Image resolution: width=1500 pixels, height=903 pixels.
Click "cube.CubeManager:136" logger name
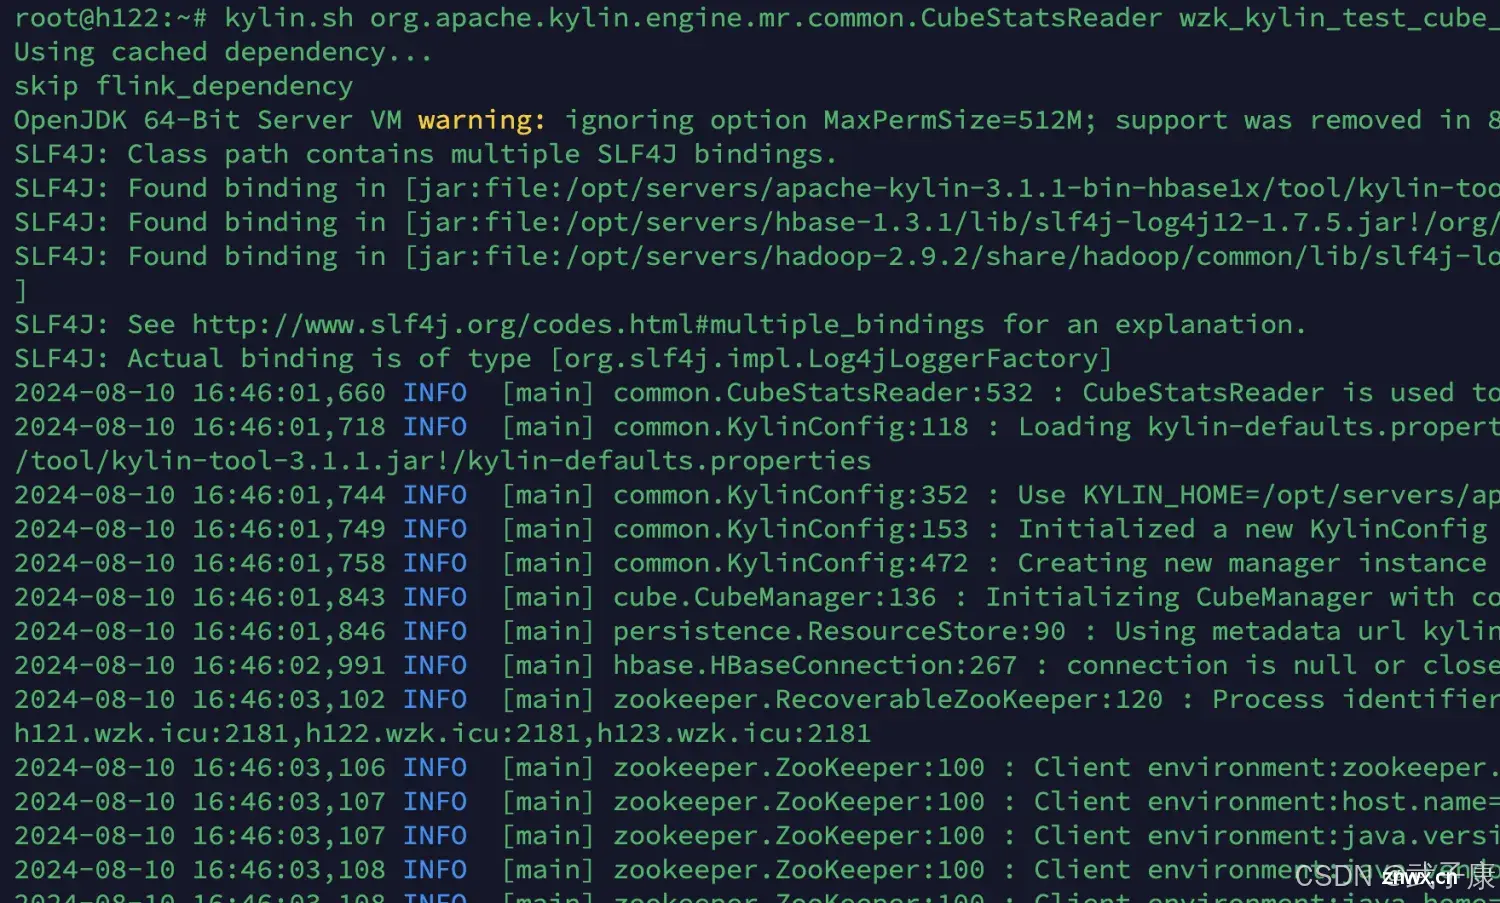click(x=775, y=597)
